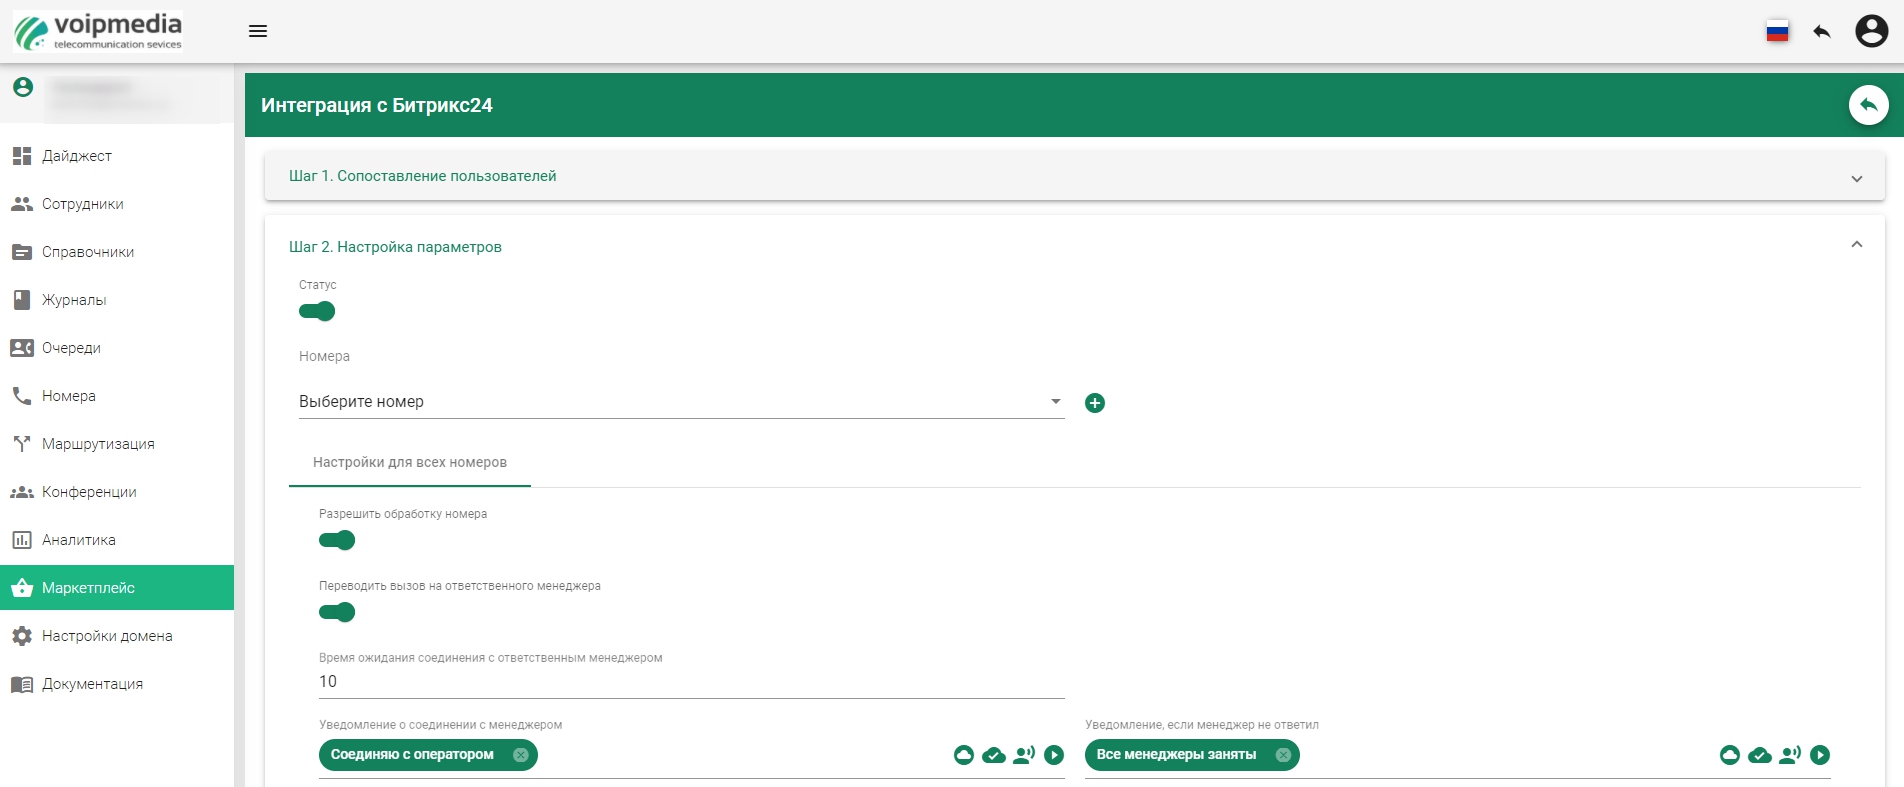Click the voipmedia logo
Image resolution: width=1904 pixels, height=787 pixels.
tap(98, 31)
